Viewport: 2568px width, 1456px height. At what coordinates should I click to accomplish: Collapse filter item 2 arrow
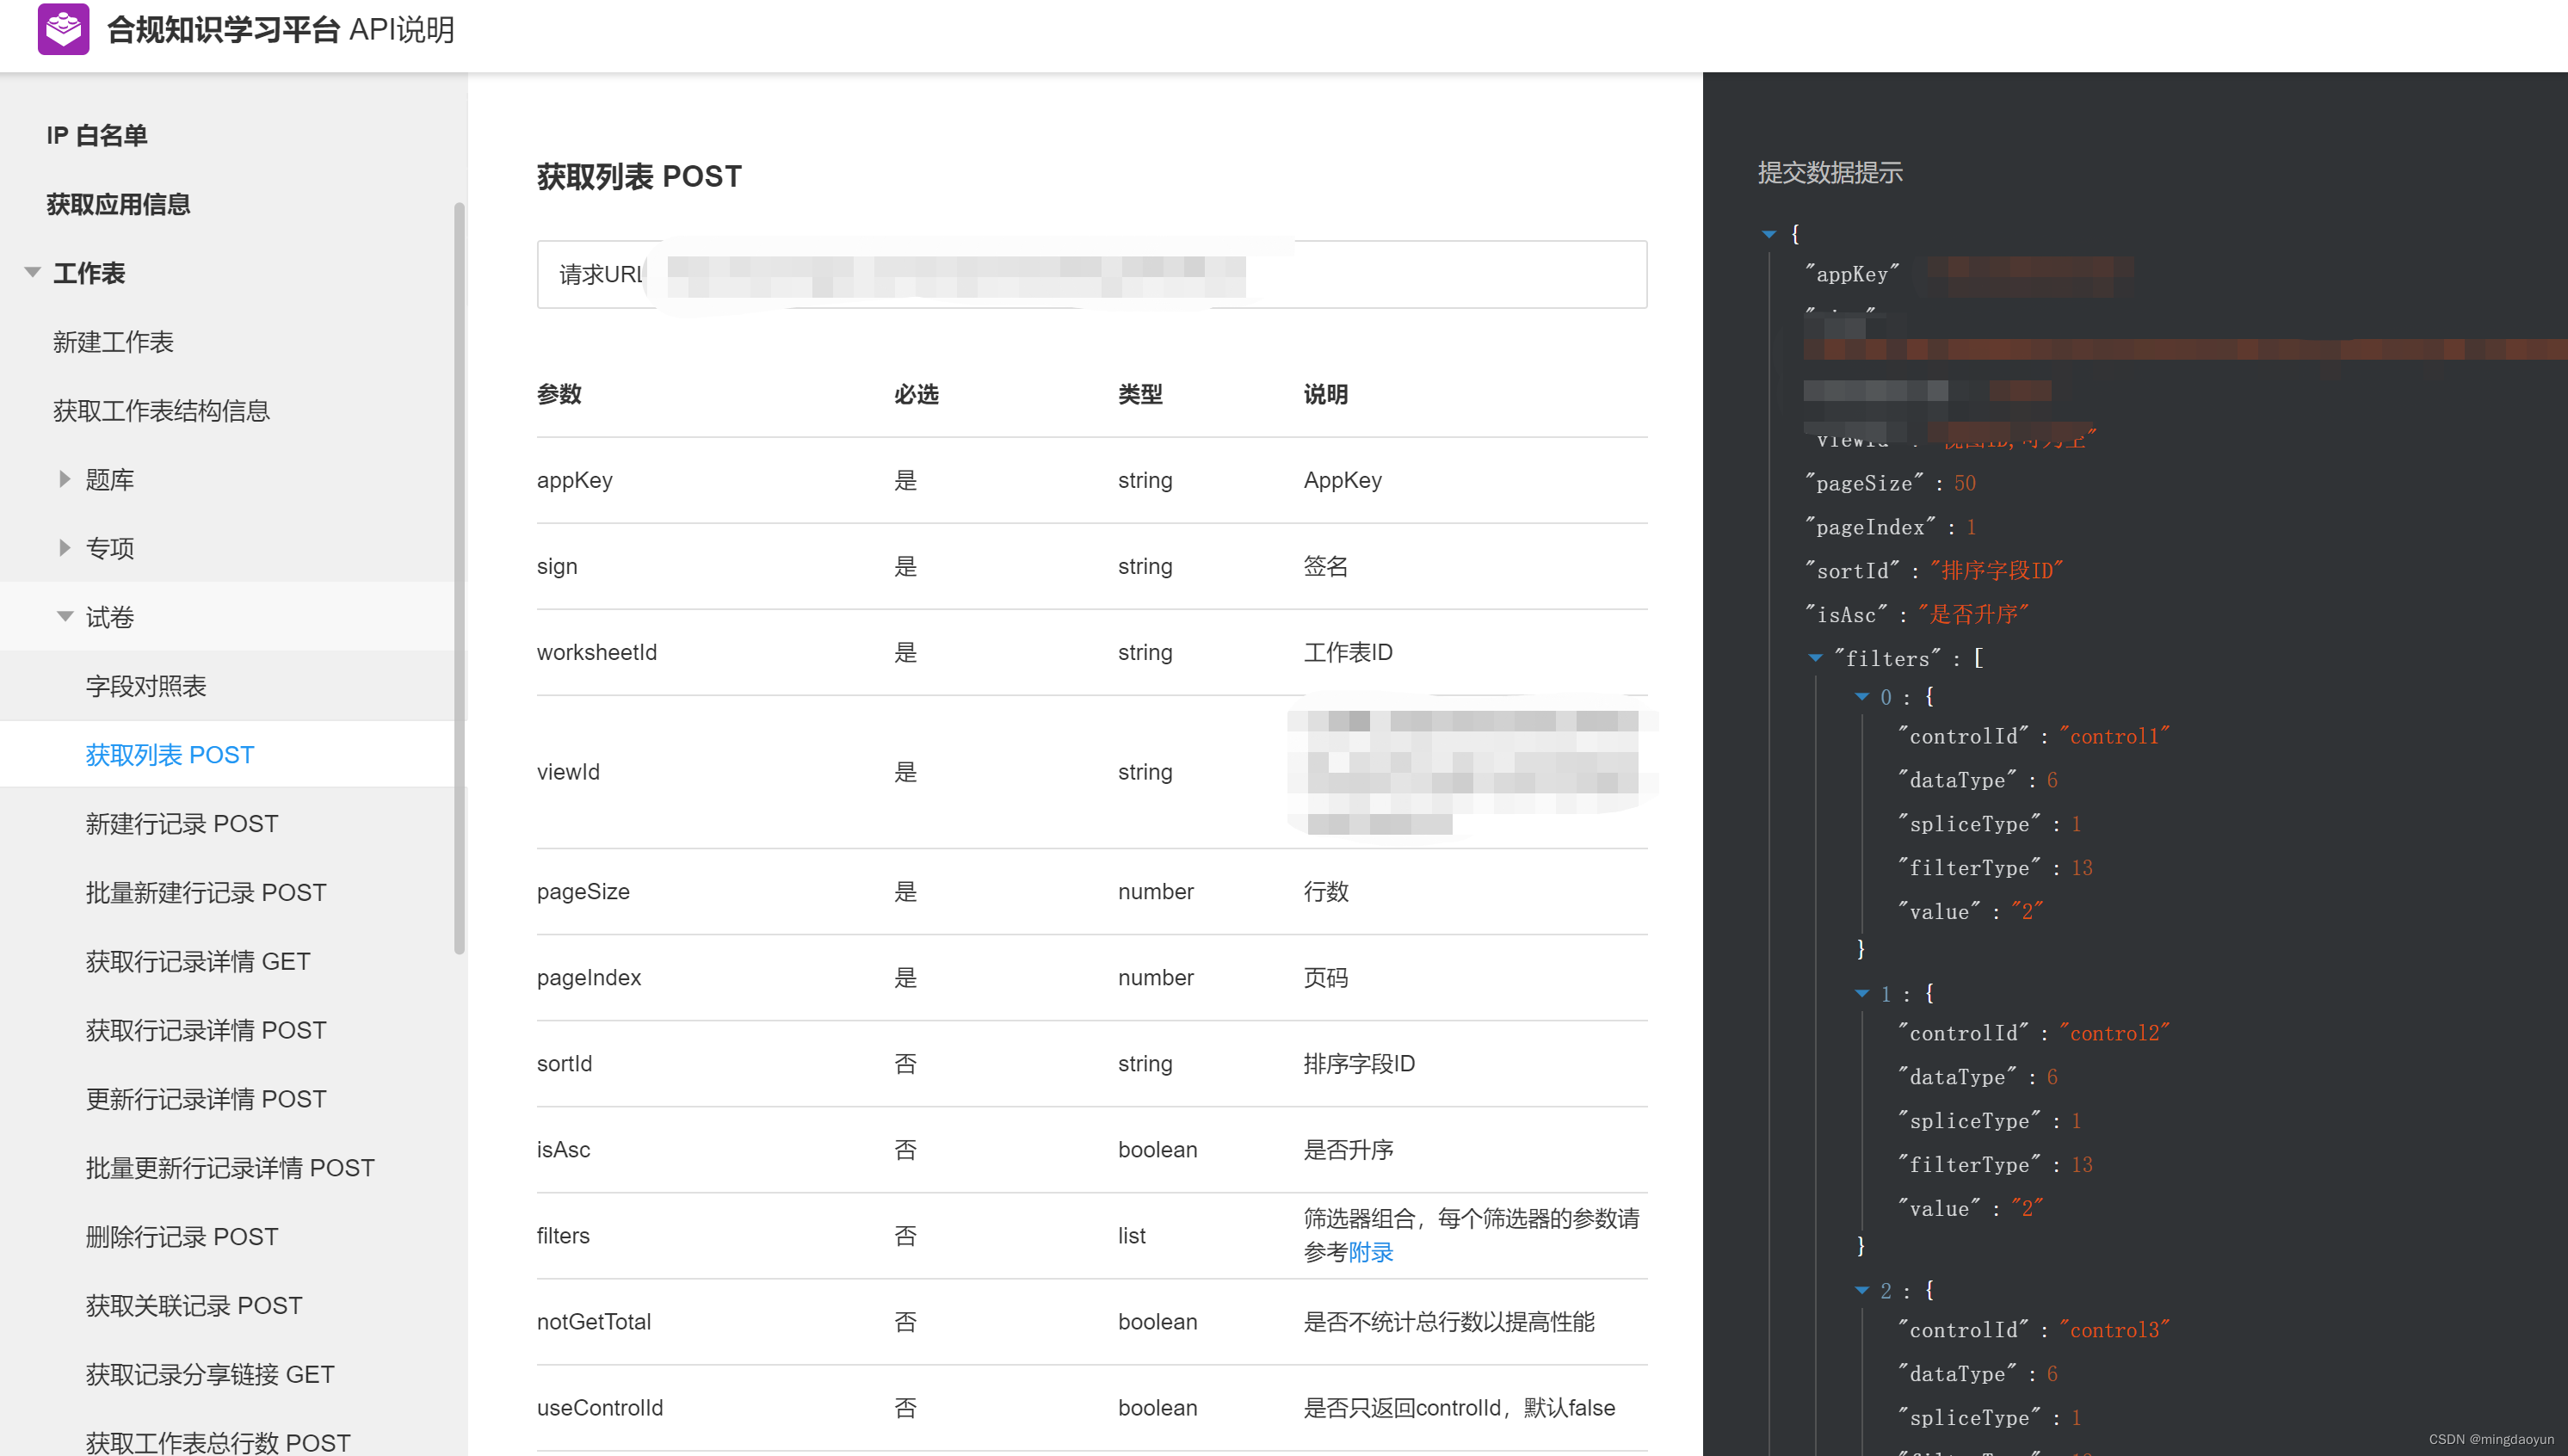pos(1861,1291)
